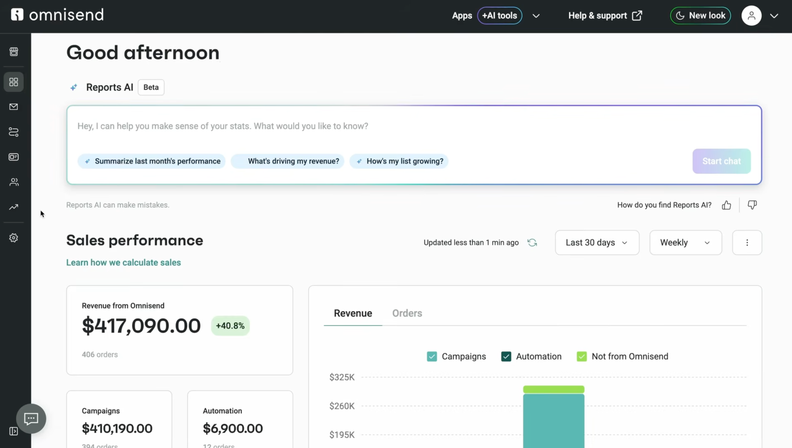Expand the account menu chevron
792x448 pixels.
click(x=774, y=16)
